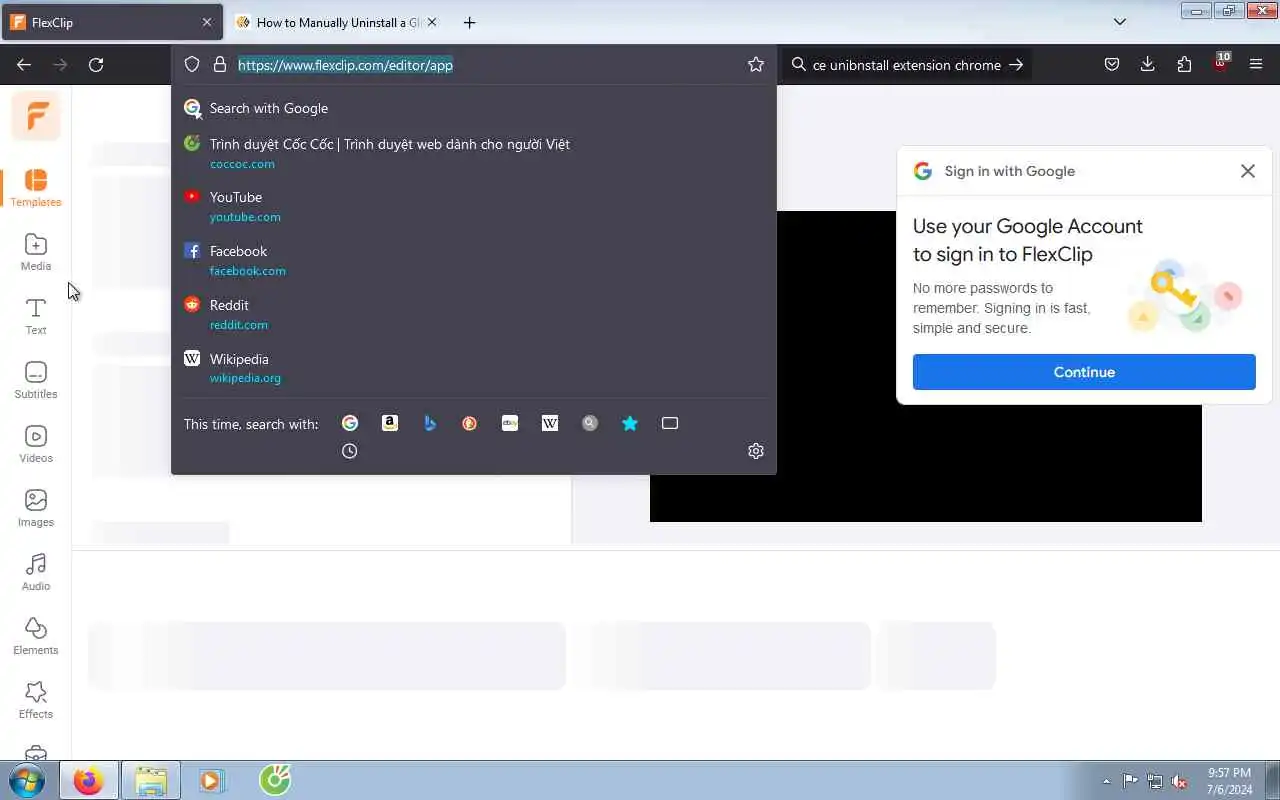Screen dimensions: 1280x800
Task: Open the Subtitles panel
Action: pos(35,380)
